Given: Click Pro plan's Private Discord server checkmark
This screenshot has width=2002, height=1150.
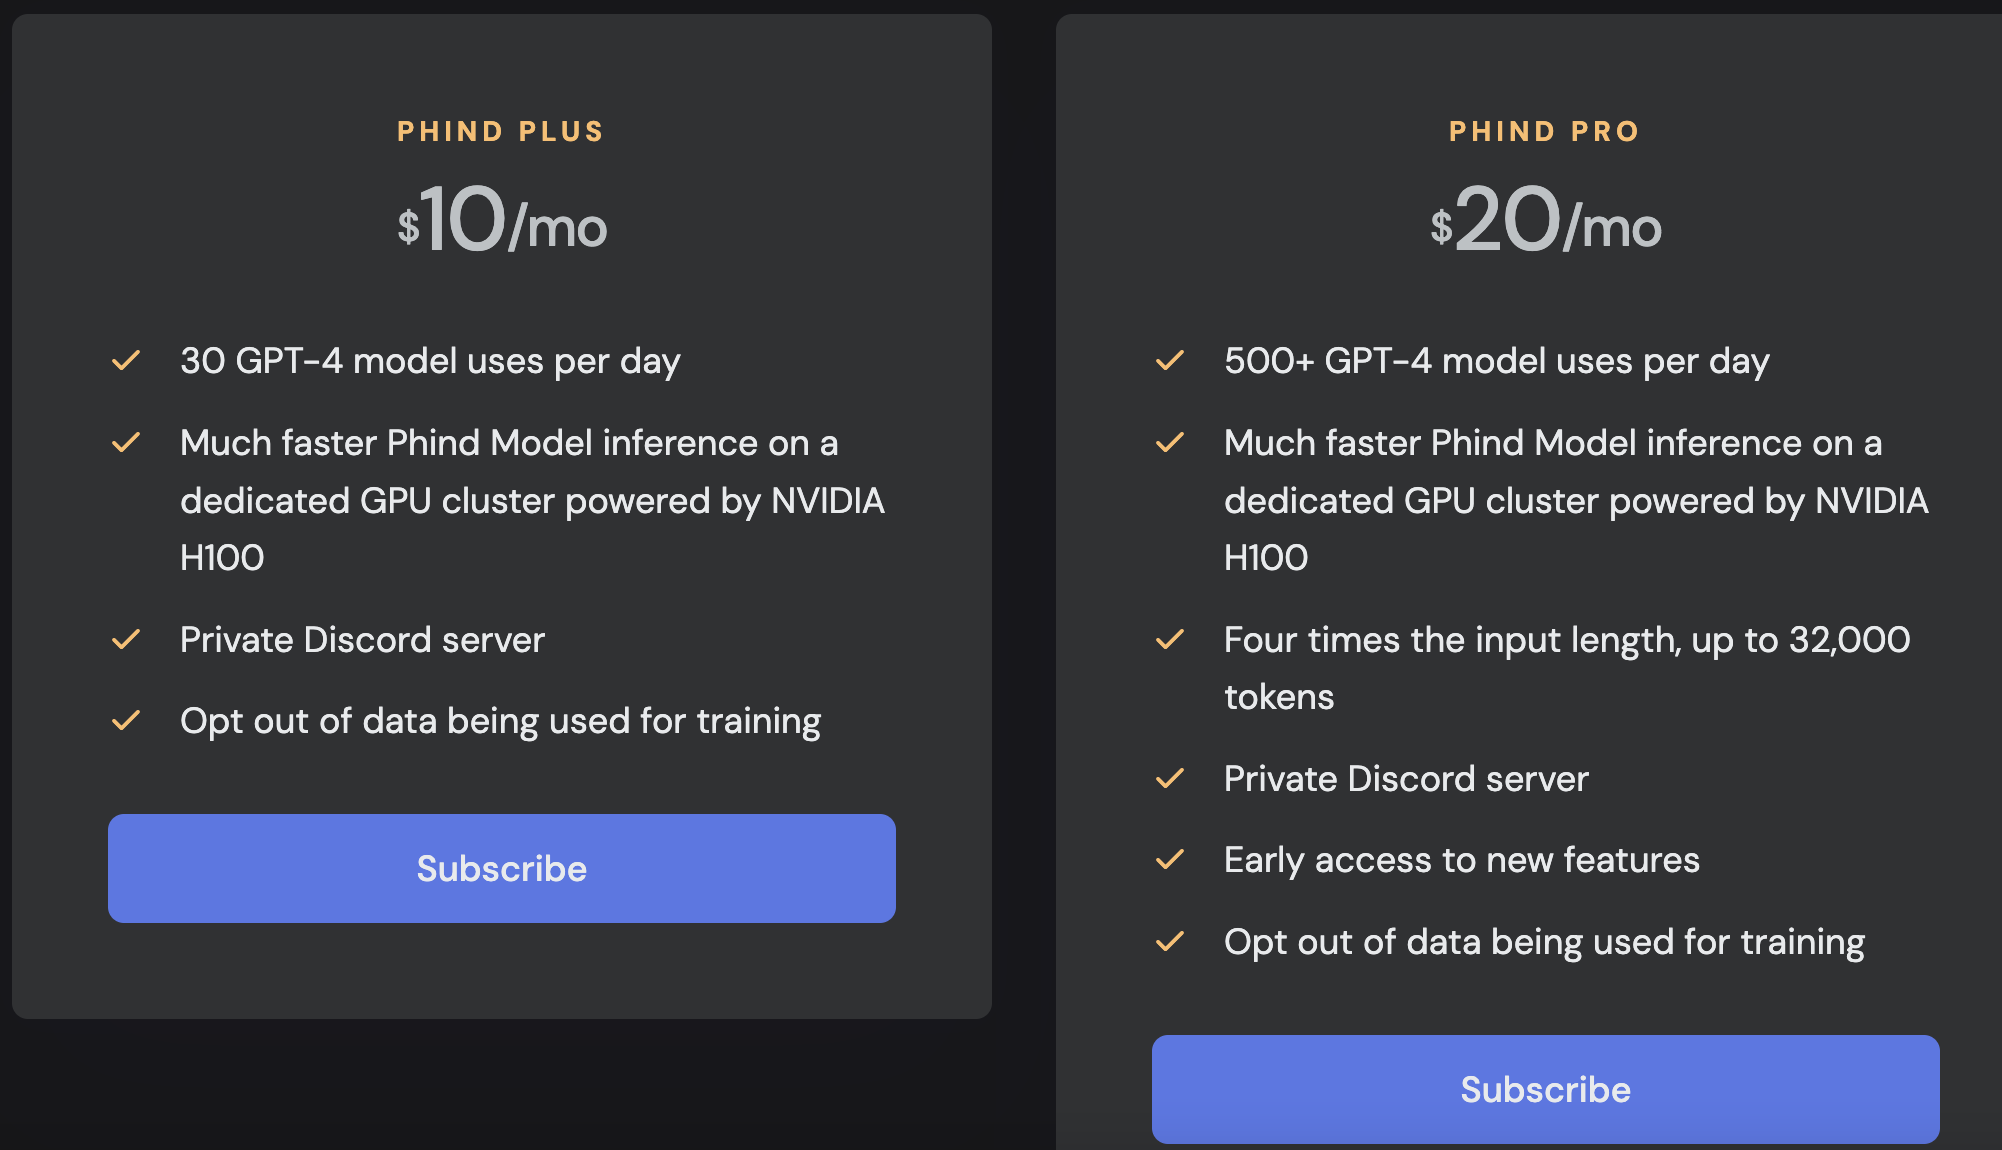Looking at the screenshot, I should coord(1170,778).
